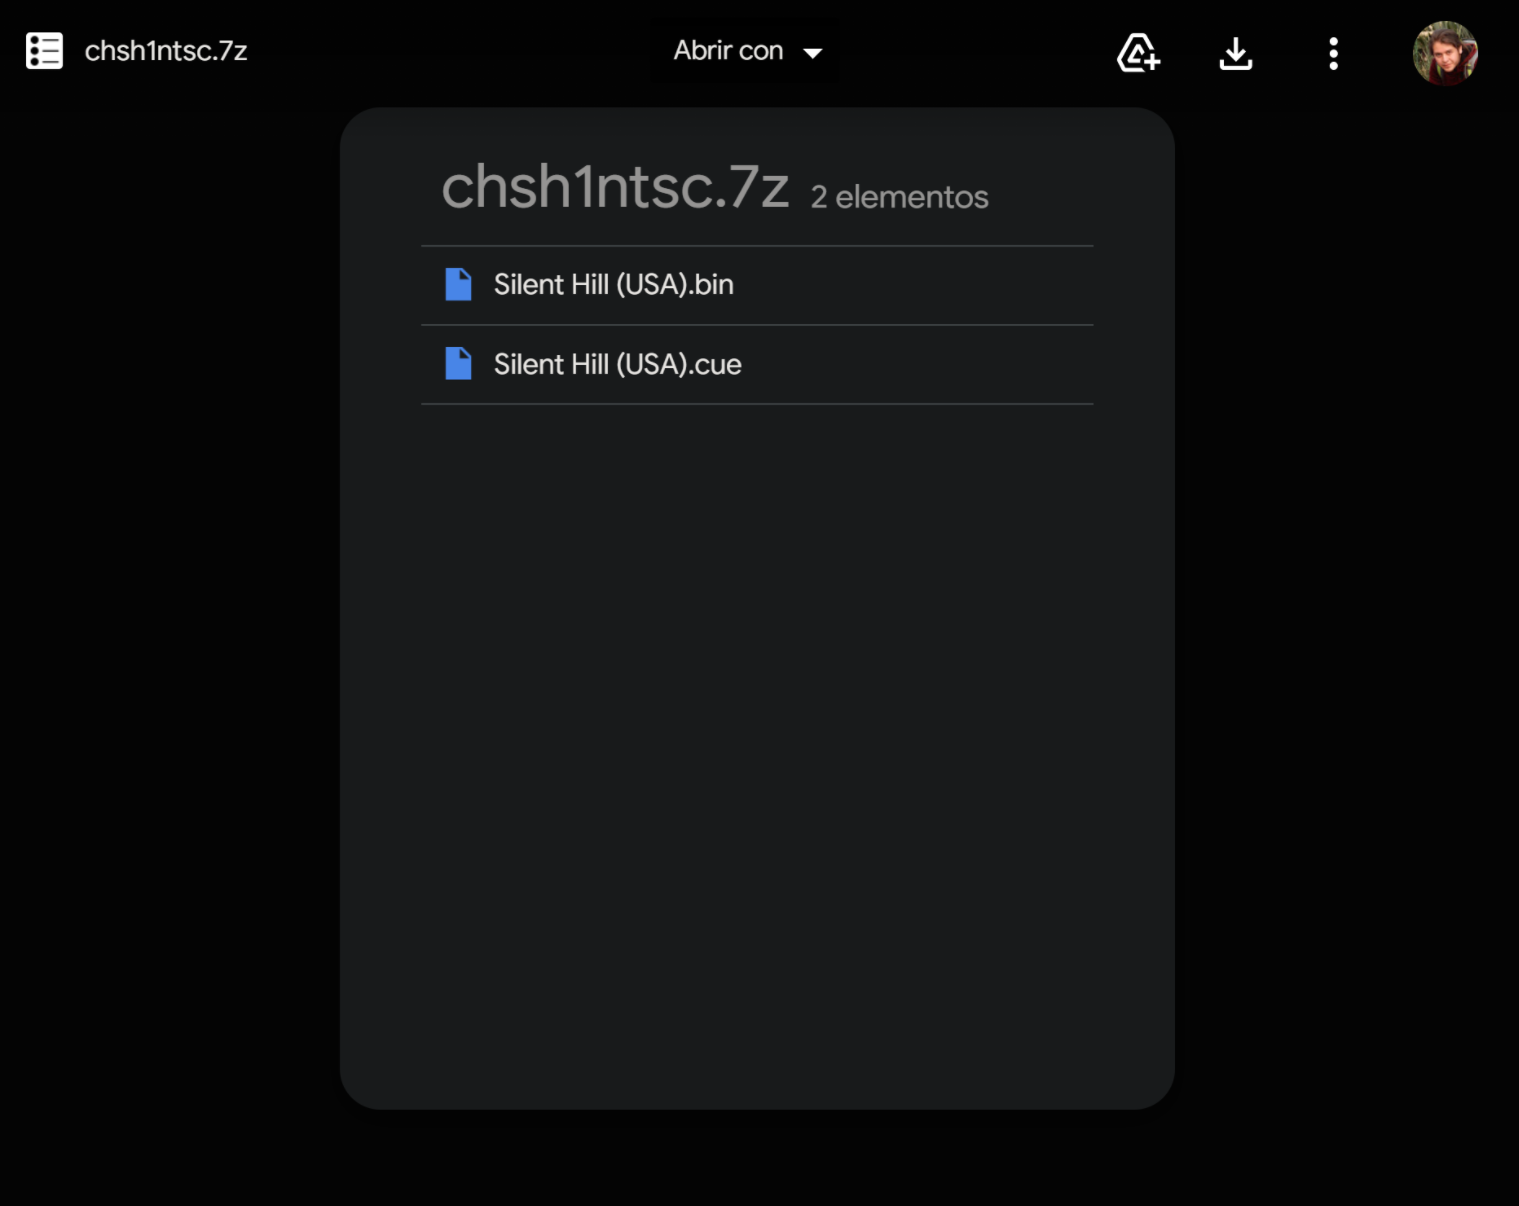This screenshot has height=1206, width=1519.
Task: Click the chsh1ntsc.7z filename in the top bar
Action: click(x=166, y=51)
